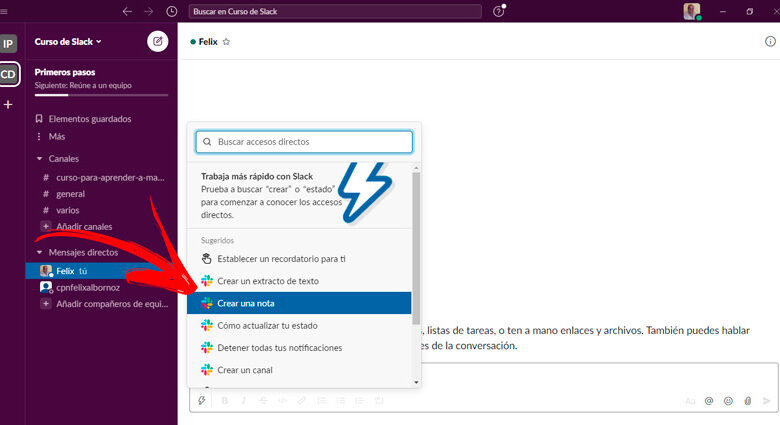Compose a new message
This screenshot has width=780, height=425.
pos(158,41)
